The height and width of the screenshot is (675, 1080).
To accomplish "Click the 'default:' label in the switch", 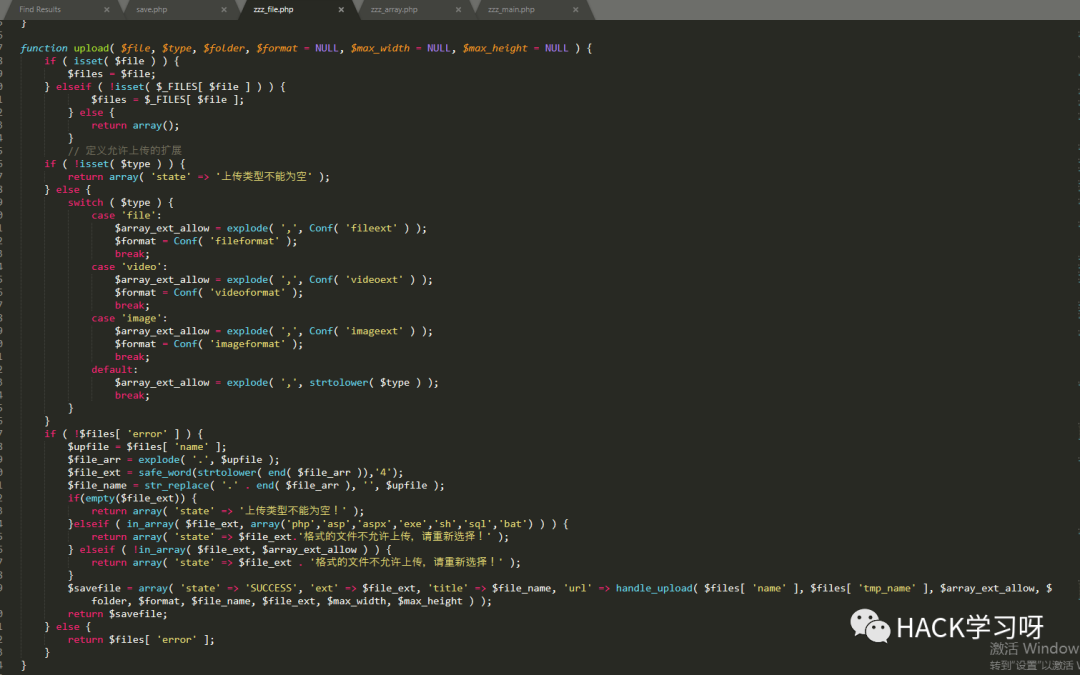I will click(114, 370).
